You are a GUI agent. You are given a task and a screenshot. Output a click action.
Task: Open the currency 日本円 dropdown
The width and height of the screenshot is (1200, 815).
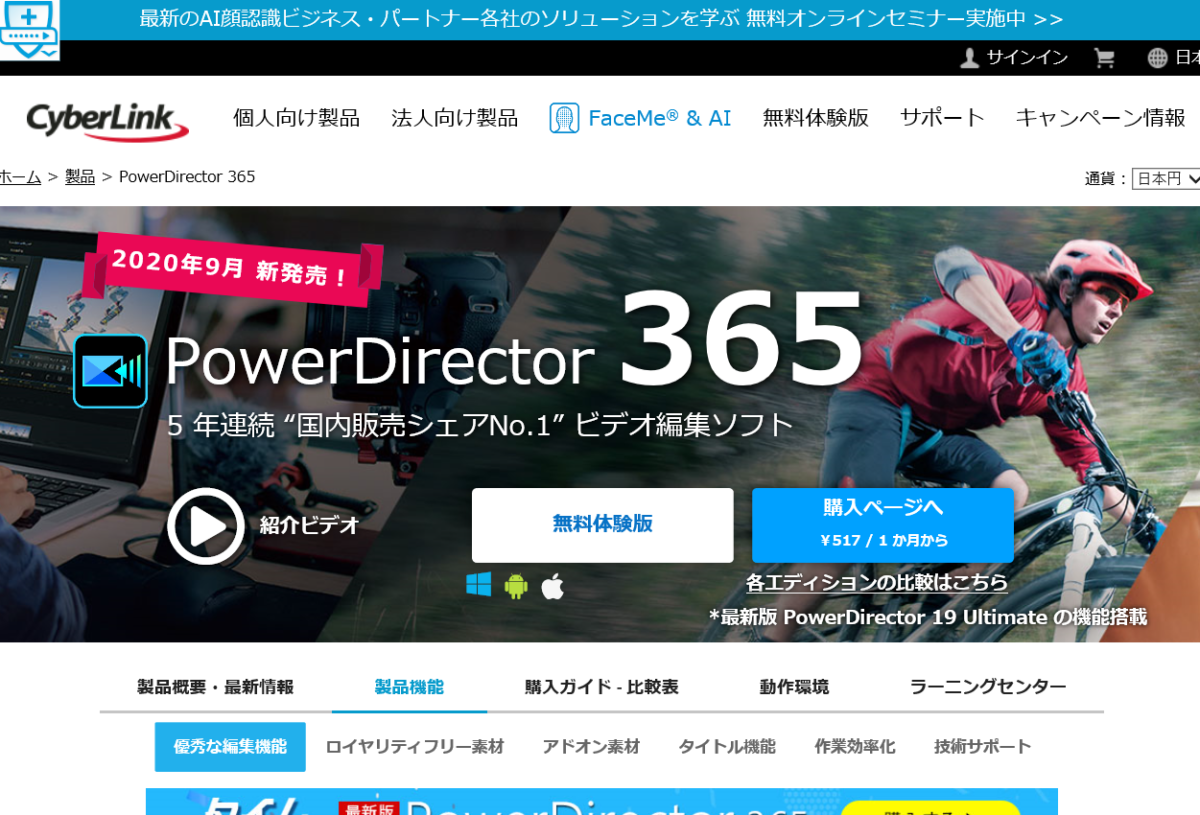pos(1166,179)
